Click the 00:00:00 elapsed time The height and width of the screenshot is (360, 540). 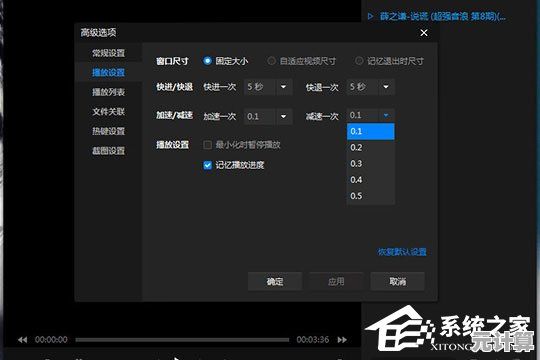click(x=51, y=340)
